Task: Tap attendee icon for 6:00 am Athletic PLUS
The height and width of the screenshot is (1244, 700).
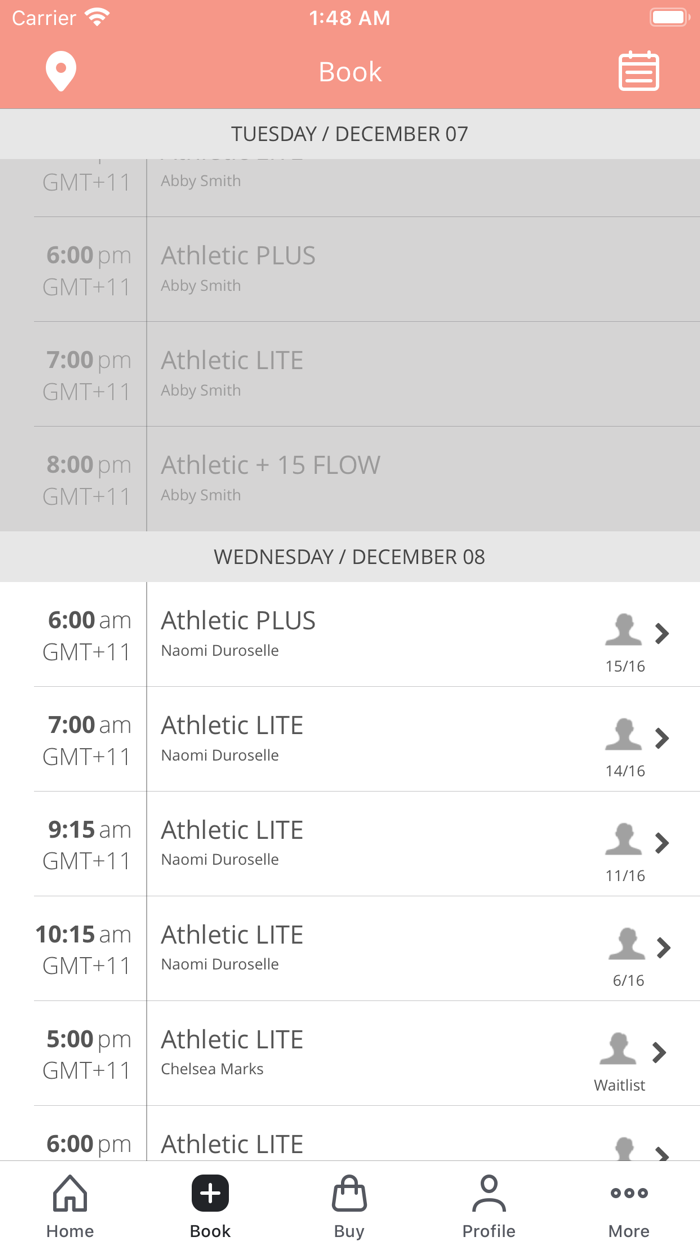Action: pos(623,630)
